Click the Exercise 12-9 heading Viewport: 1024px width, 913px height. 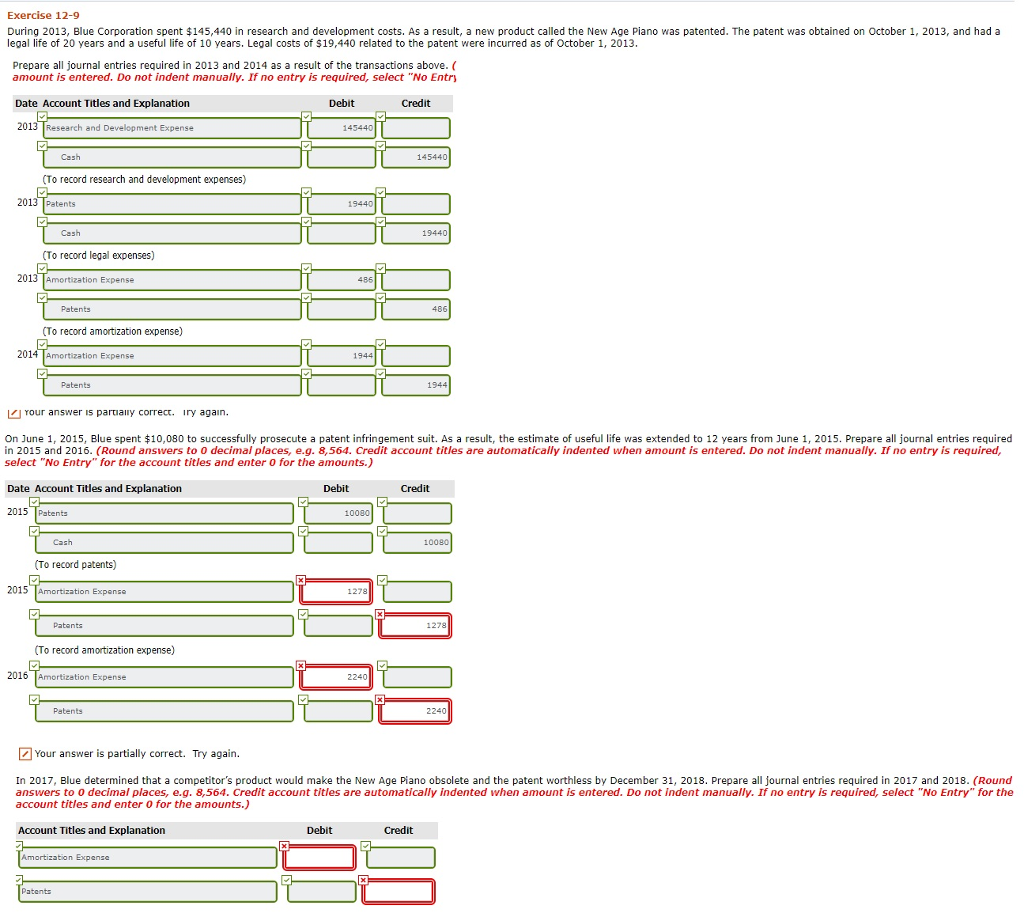coord(43,15)
